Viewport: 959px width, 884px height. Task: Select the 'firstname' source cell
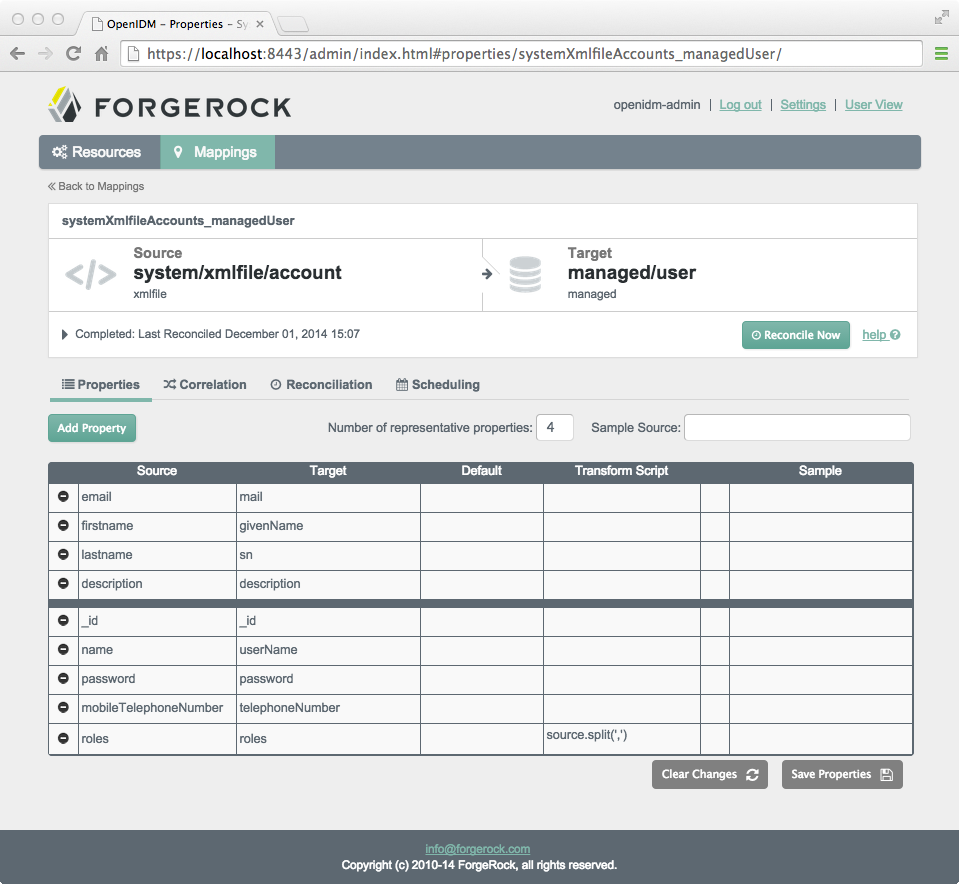[x=157, y=526]
